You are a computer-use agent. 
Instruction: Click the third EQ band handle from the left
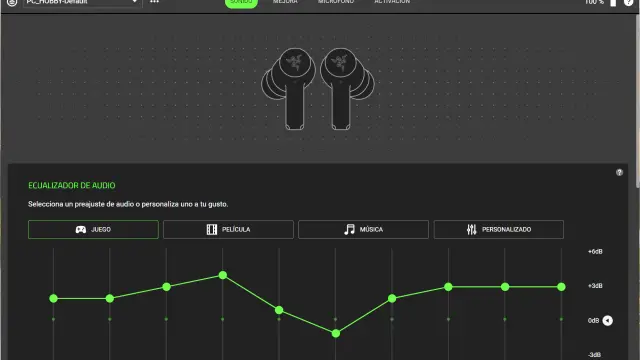pyautogui.click(x=166, y=287)
